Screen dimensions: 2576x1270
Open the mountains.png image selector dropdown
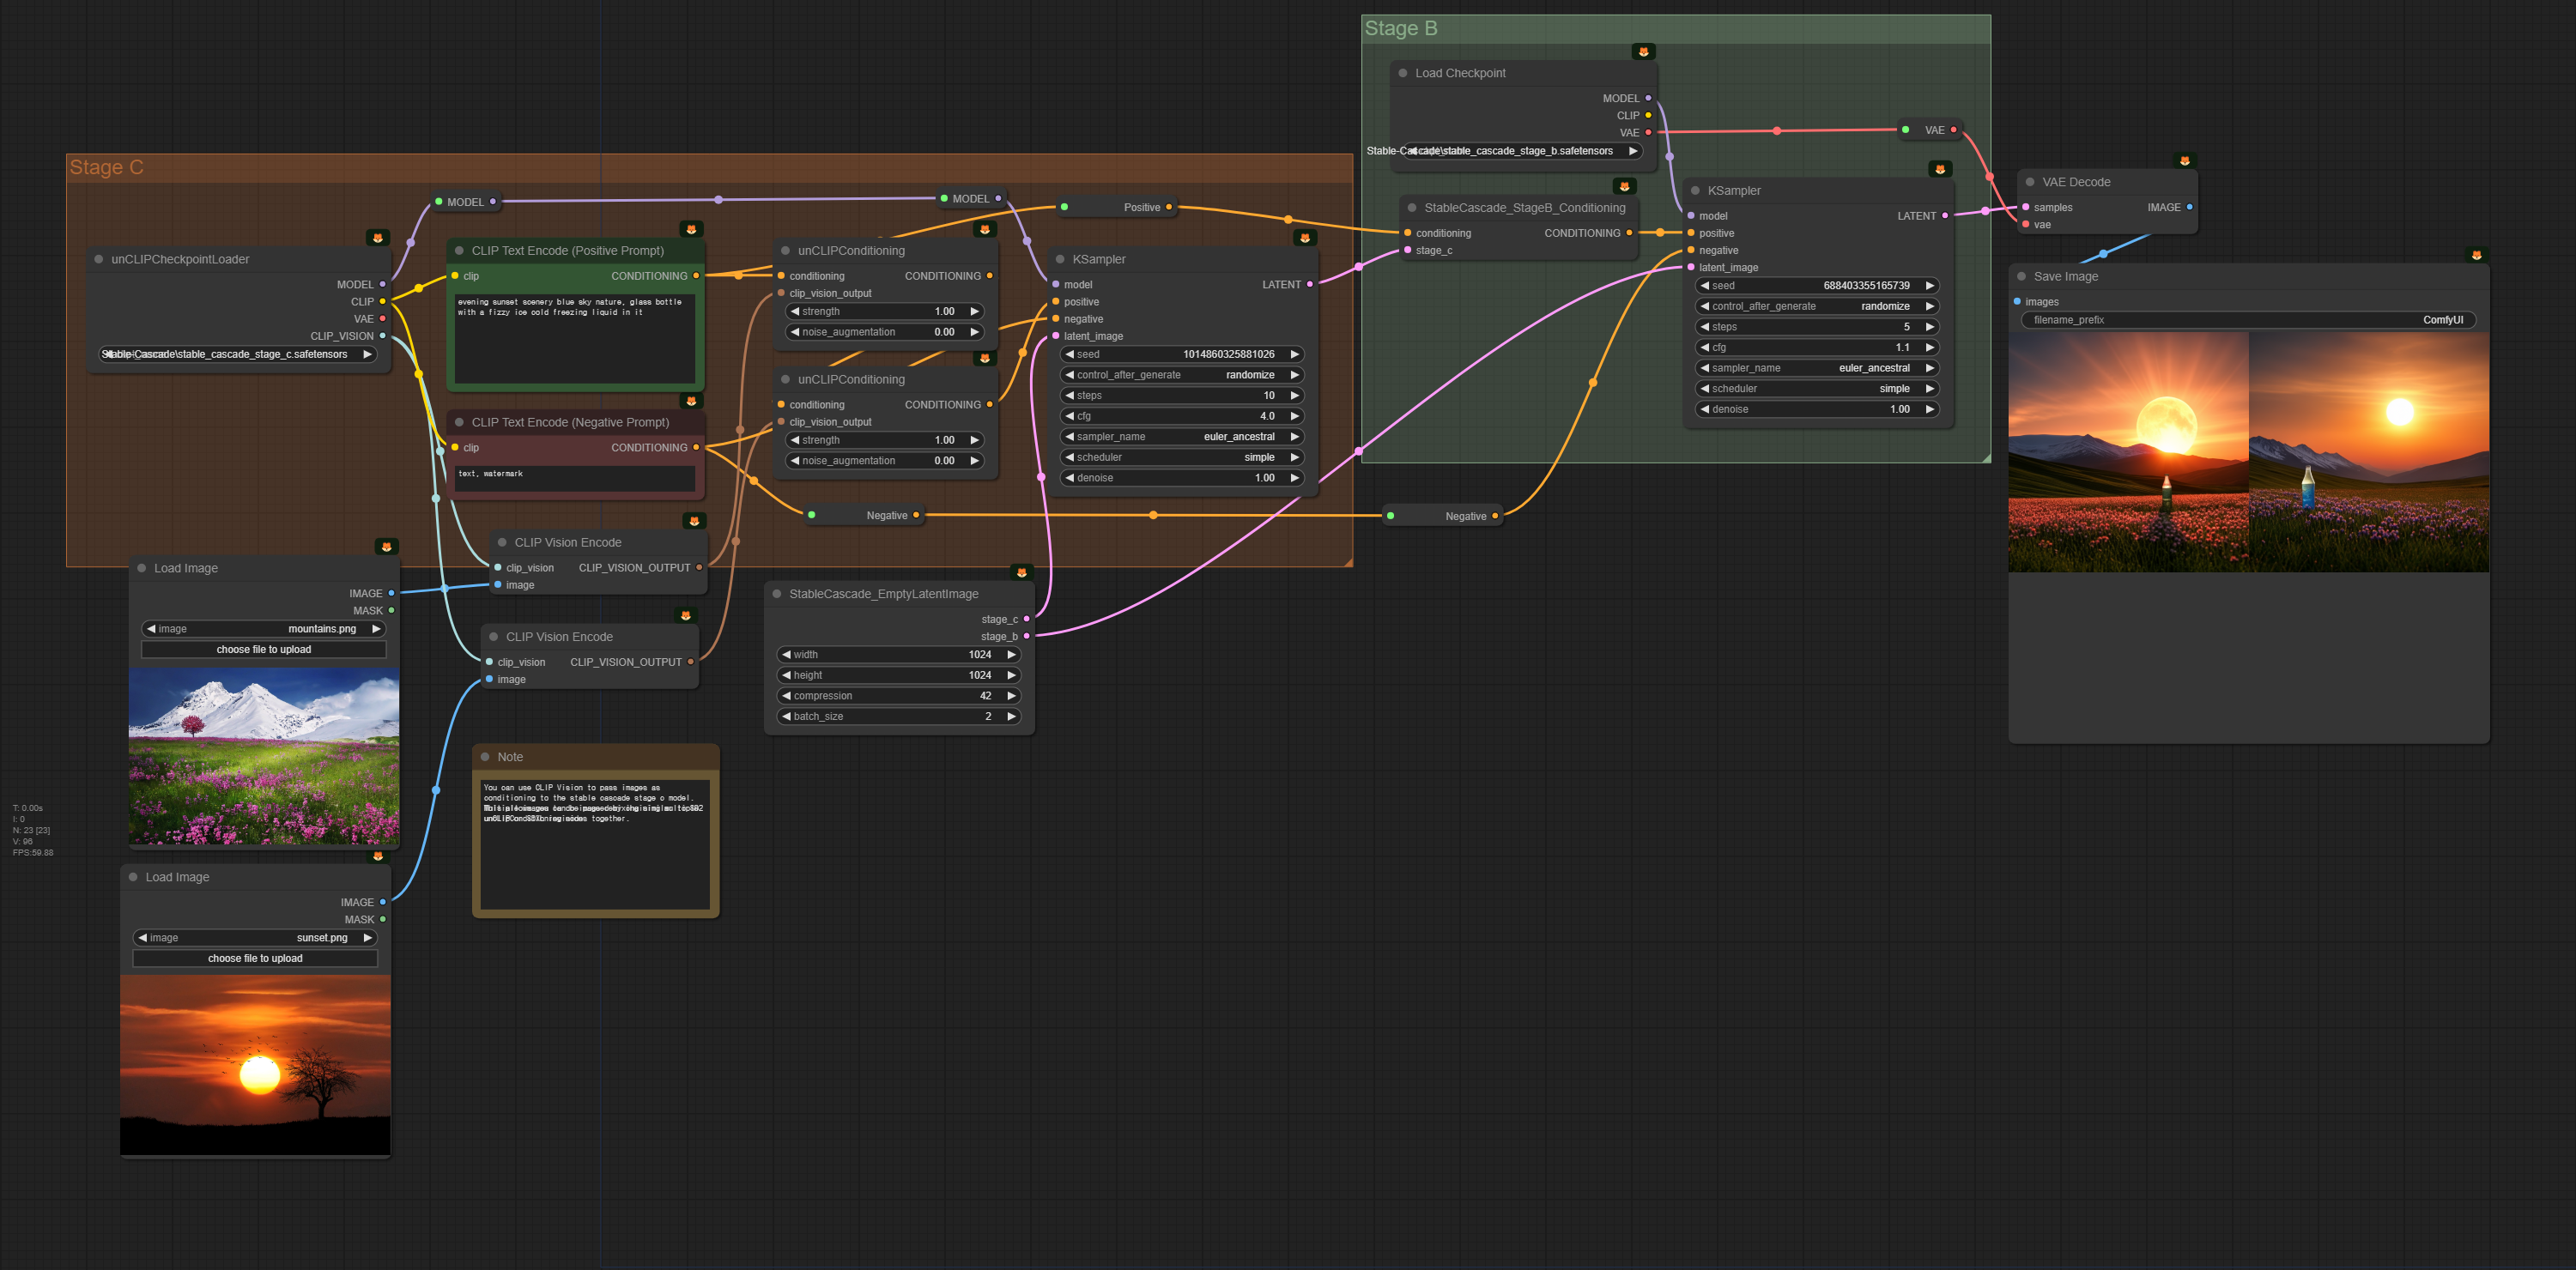coord(264,629)
